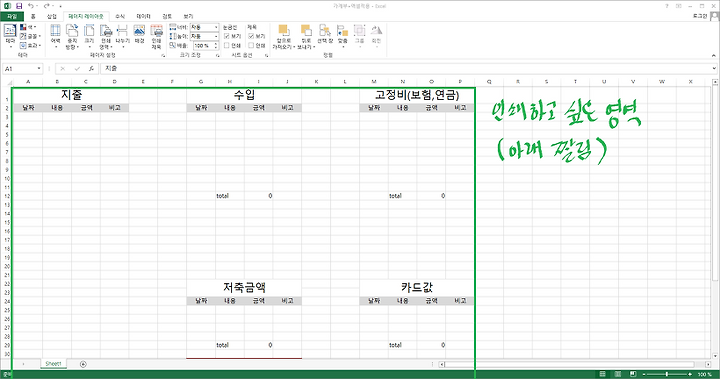The width and height of the screenshot is (720, 379).
Task: Toggle the Gridlines Print (인쇄) checkbox
Action: (x=226, y=45)
